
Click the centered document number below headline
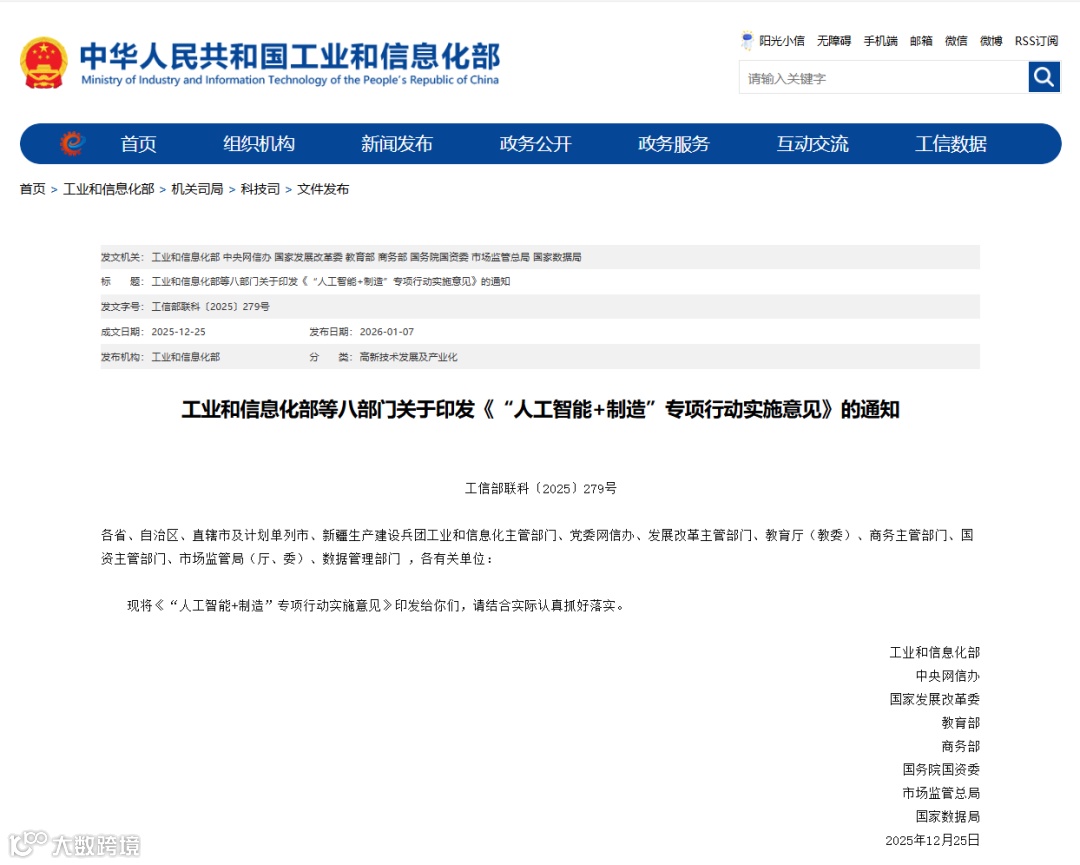pyautogui.click(x=541, y=488)
